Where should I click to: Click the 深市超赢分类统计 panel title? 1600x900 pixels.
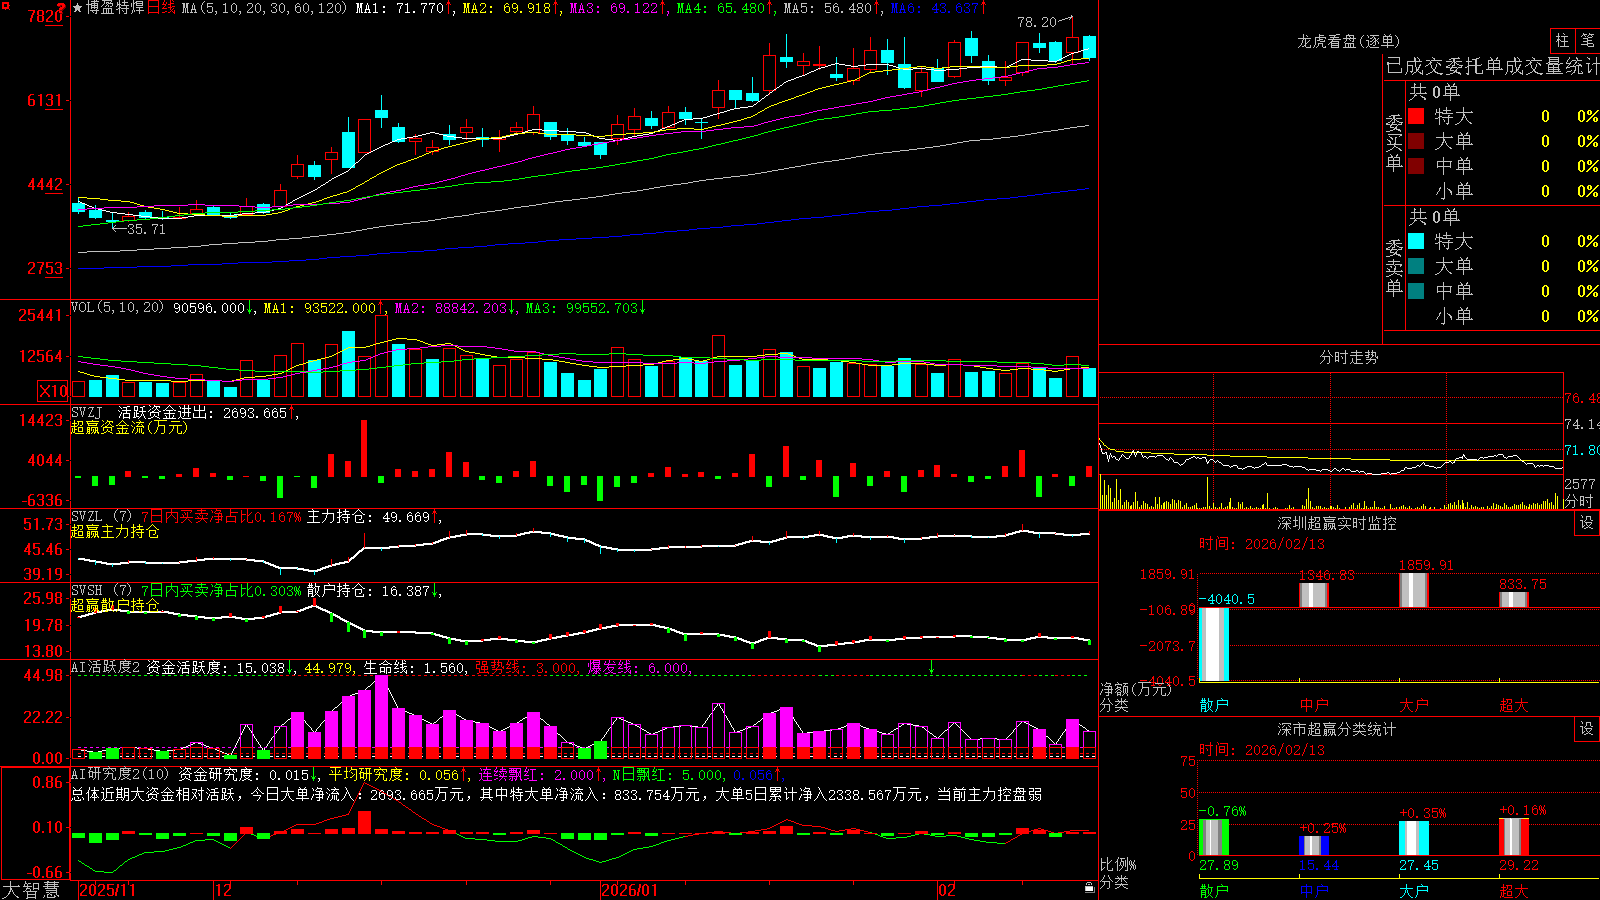pos(1337,729)
